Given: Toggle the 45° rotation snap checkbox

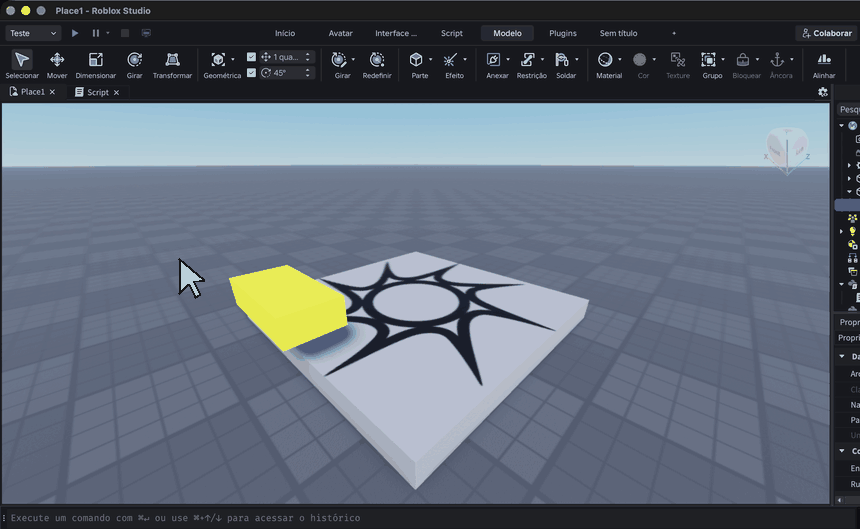Looking at the screenshot, I should pos(251,73).
